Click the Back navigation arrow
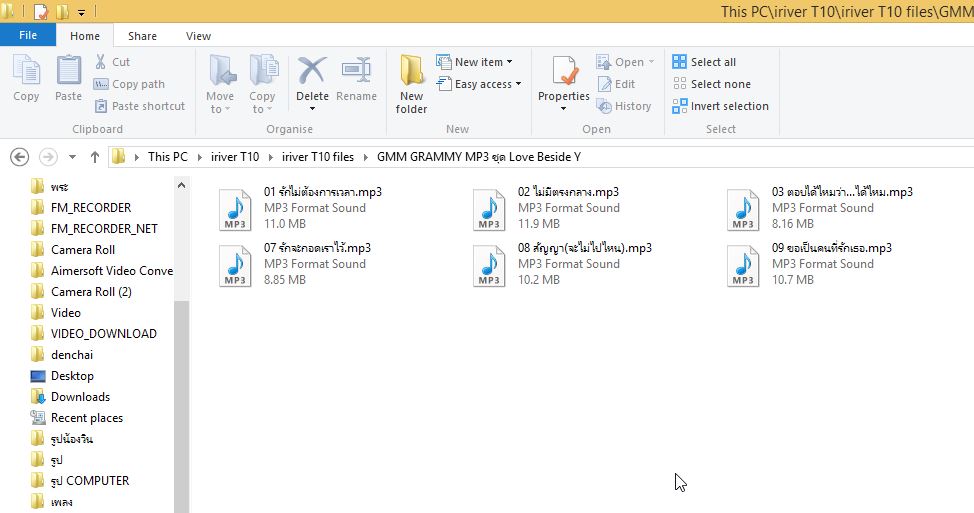The height and width of the screenshot is (513, 974). click(x=18, y=157)
